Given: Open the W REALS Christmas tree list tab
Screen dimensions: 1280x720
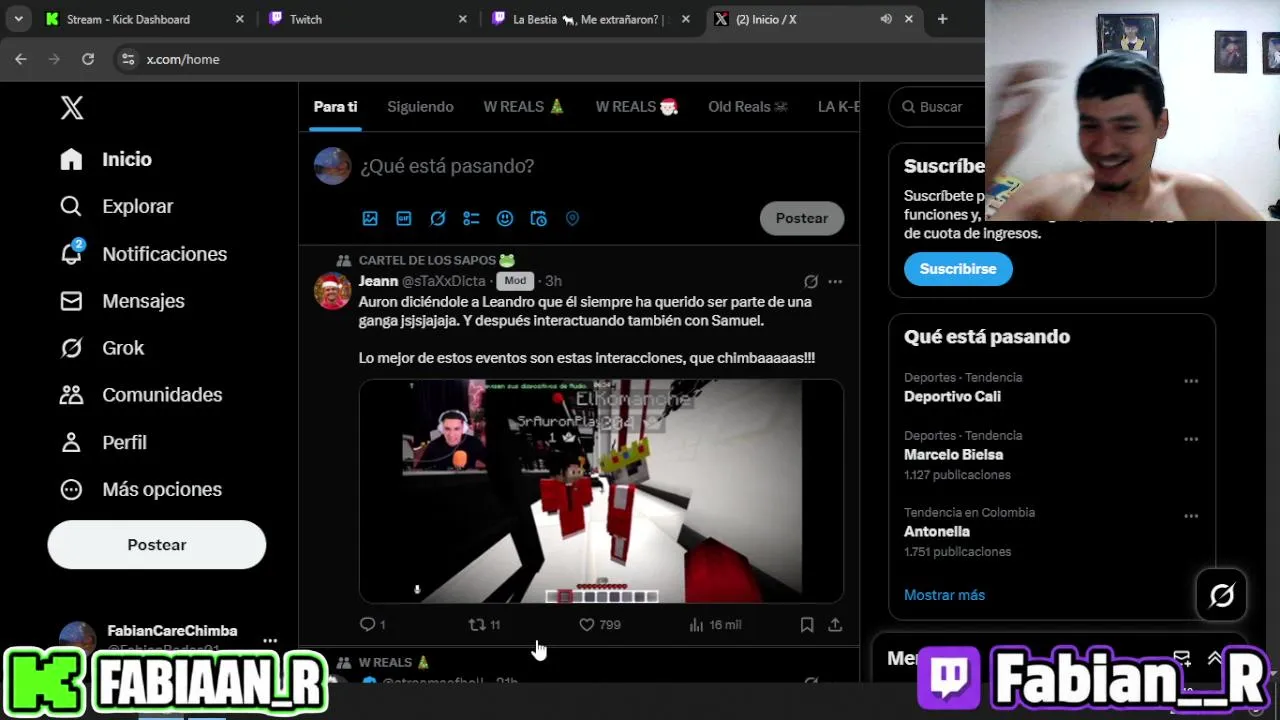Looking at the screenshot, I should point(524,107).
